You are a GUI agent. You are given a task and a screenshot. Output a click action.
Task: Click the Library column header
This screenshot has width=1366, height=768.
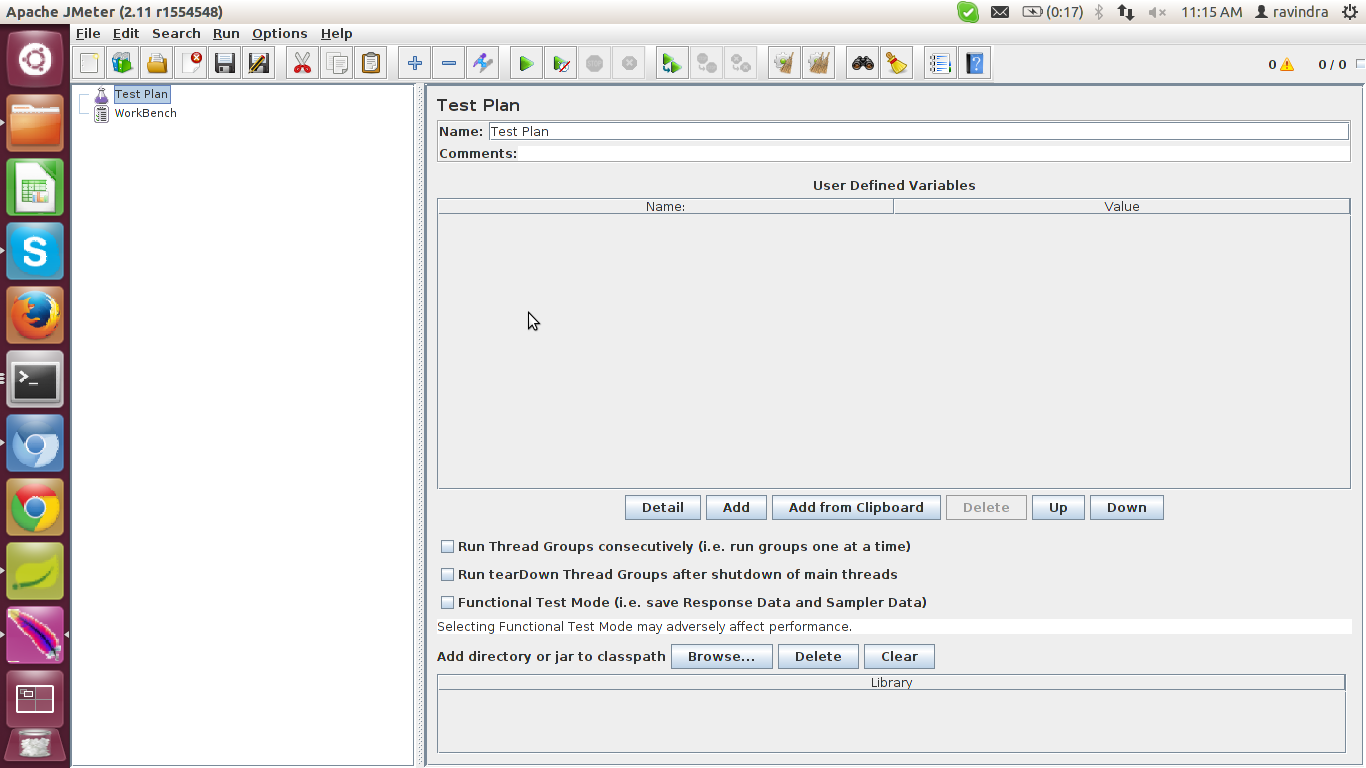pyautogui.click(x=891, y=682)
